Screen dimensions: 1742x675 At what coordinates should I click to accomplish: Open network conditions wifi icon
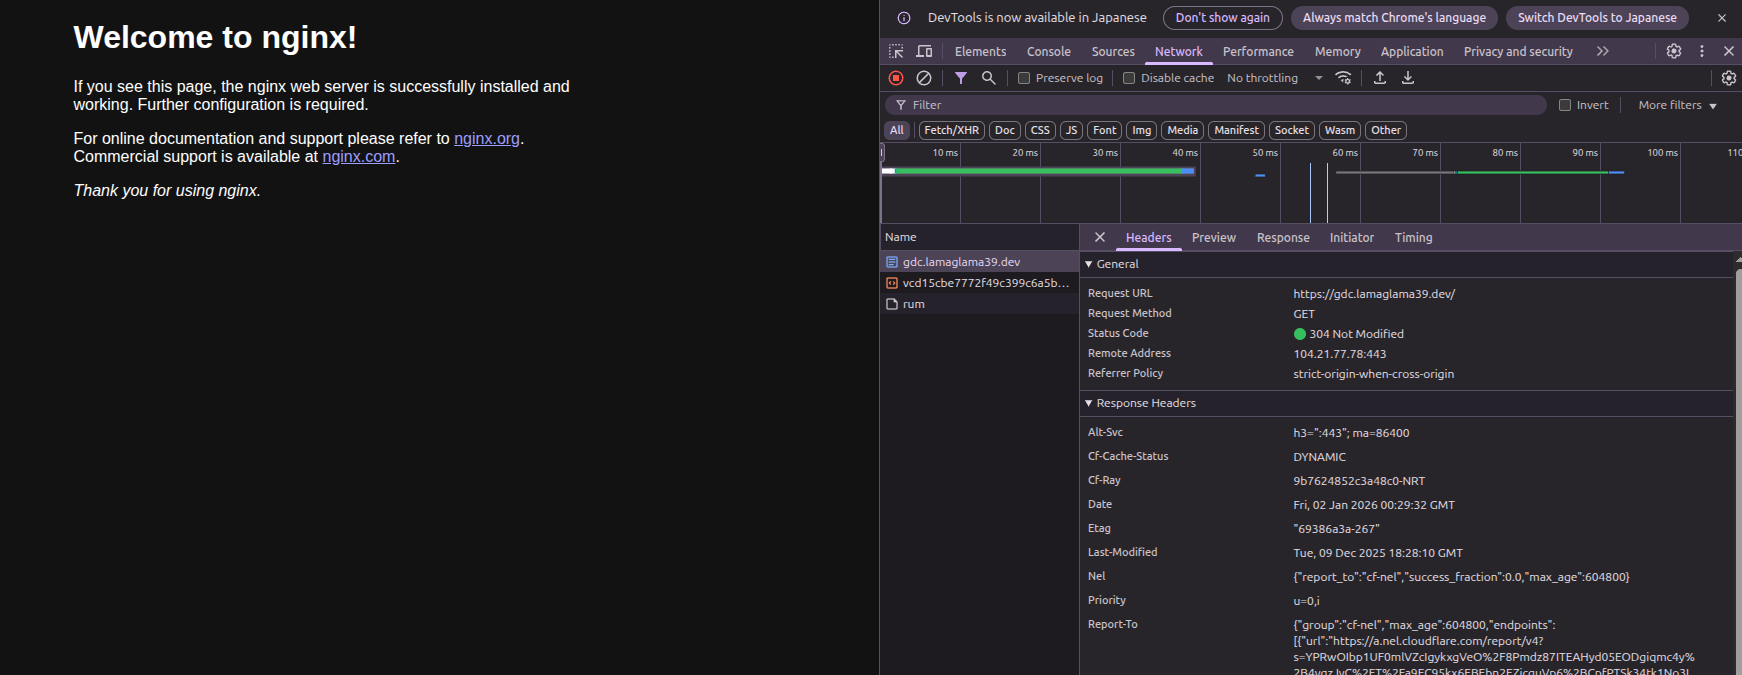(1344, 78)
